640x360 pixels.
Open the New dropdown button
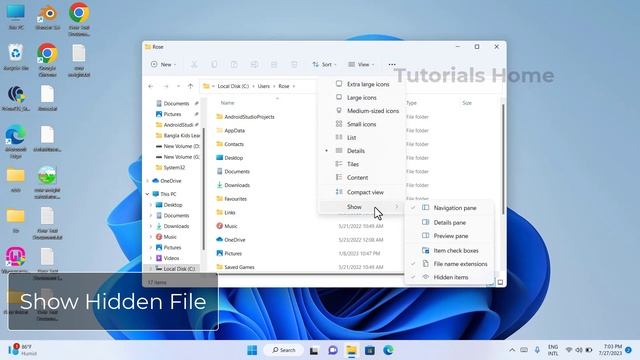(163, 64)
